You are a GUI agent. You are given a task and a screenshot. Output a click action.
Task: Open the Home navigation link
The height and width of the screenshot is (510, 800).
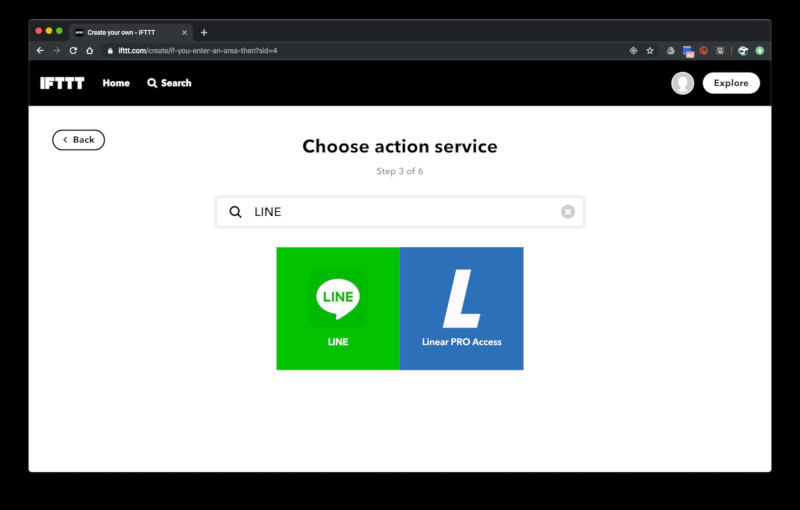pyautogui.click(x=116, y=83)
